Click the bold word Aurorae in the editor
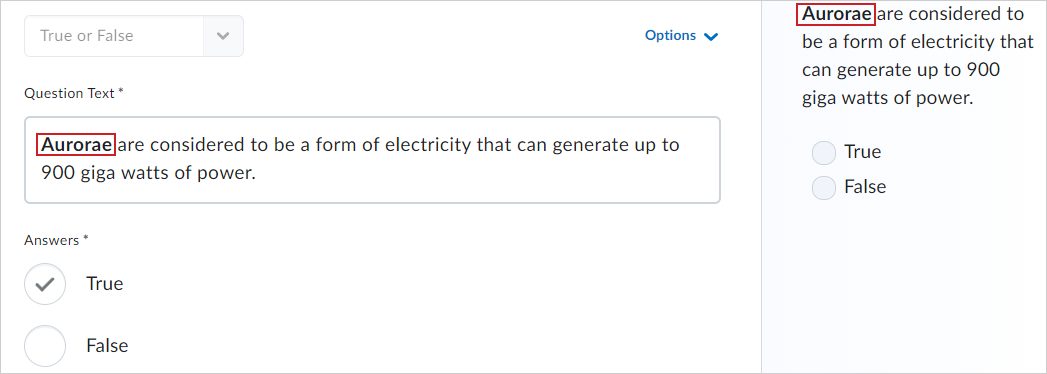 pyautogui.click(x=76, y=144)
